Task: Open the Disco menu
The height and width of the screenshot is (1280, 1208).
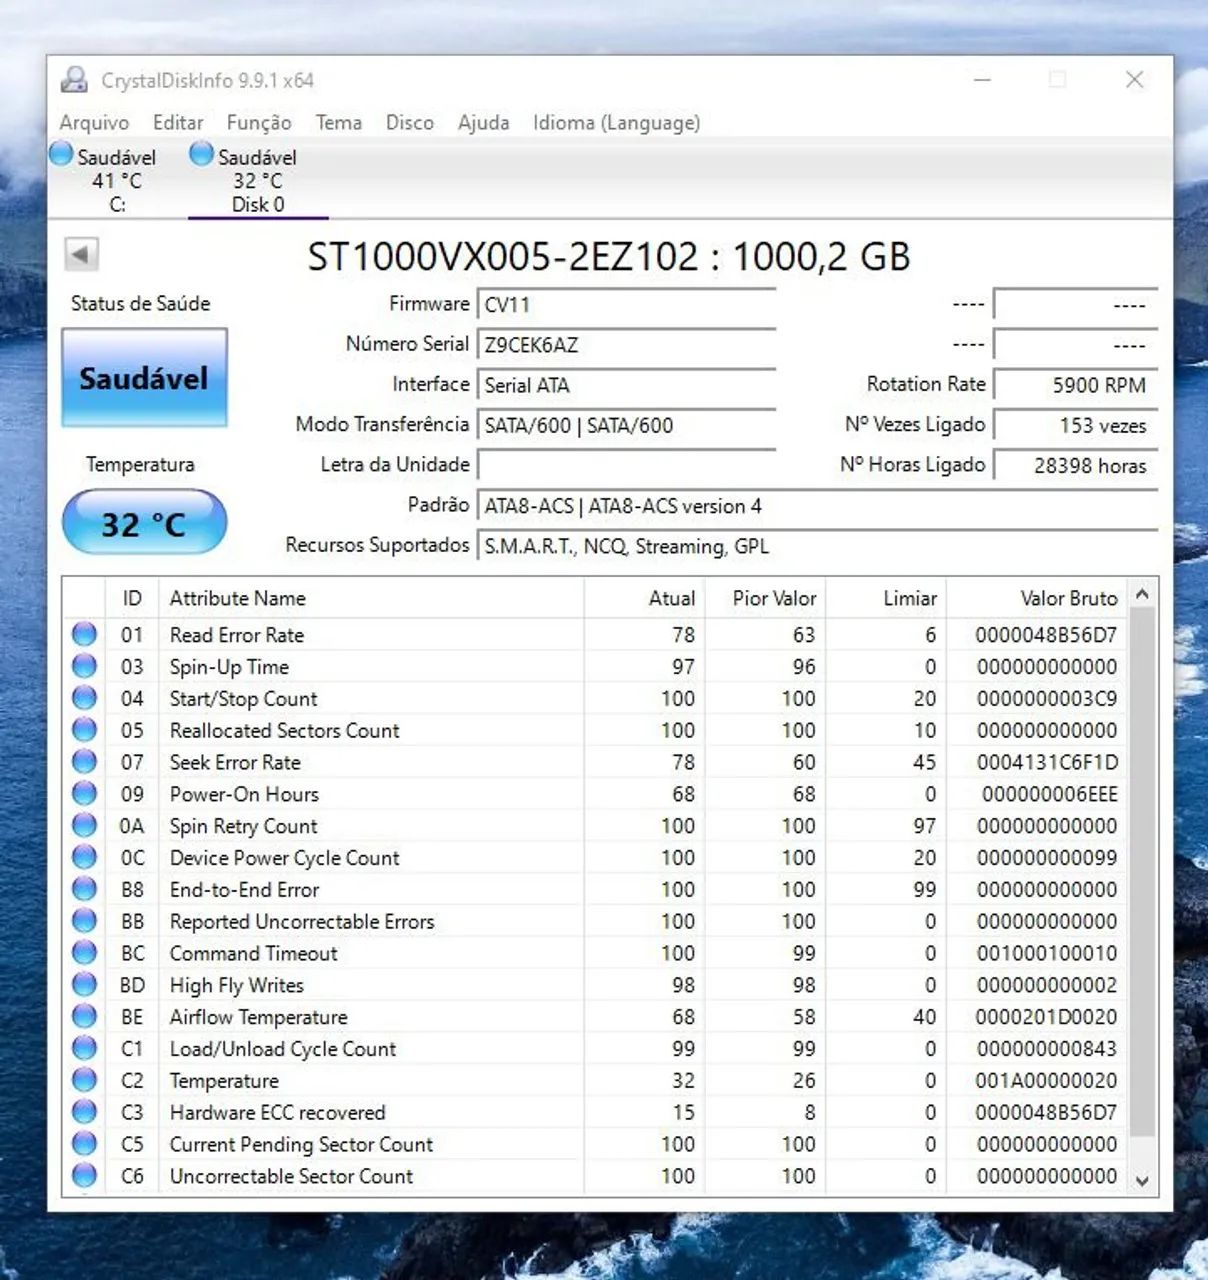Action: click(410, 123)
